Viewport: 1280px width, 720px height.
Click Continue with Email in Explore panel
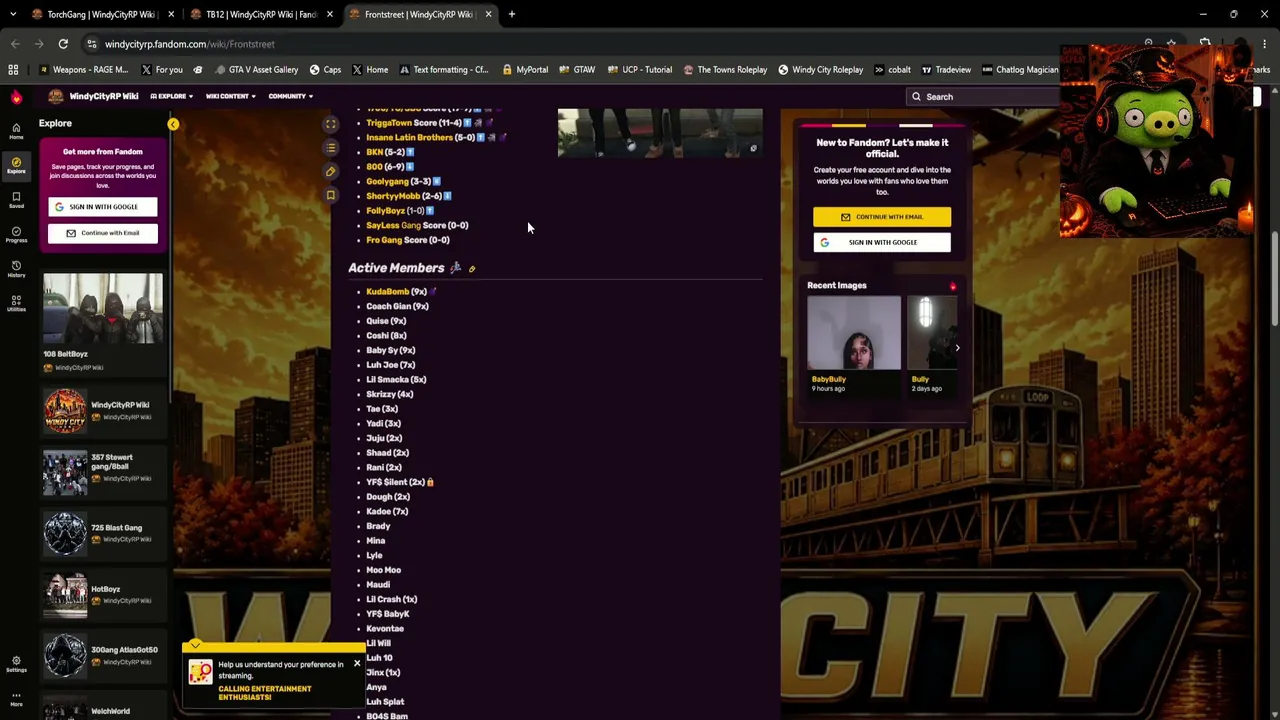coord(103,233)
